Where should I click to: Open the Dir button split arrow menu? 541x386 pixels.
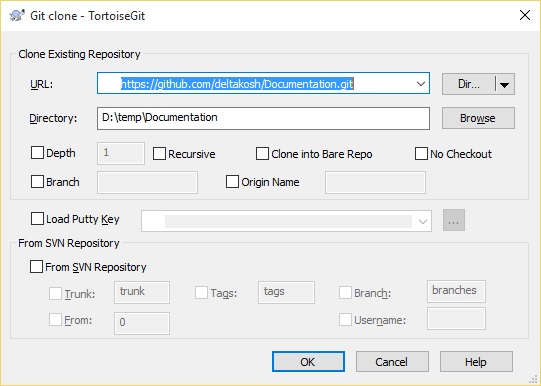[x=504, y=84]
